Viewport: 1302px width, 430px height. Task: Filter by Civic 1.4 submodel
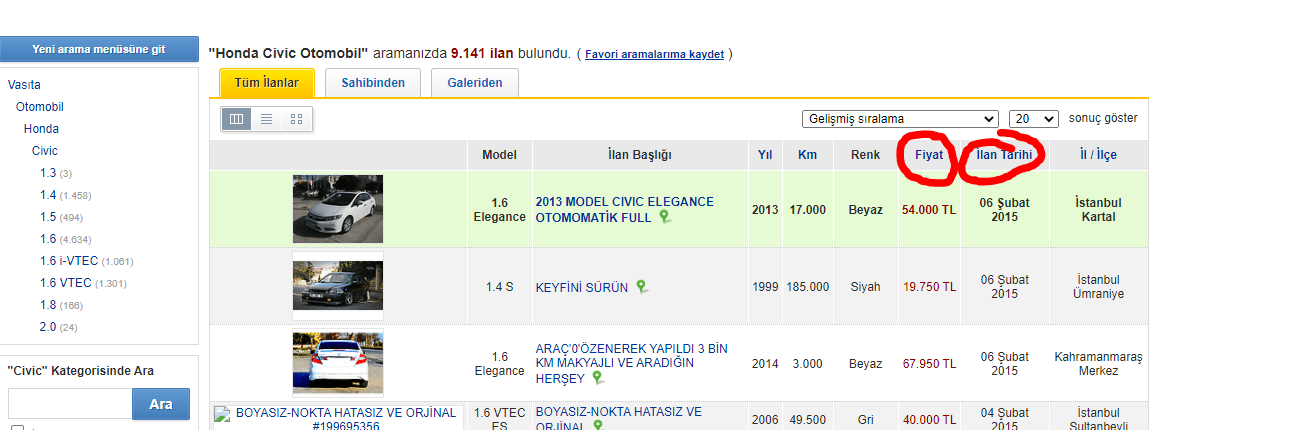point(48,195)
